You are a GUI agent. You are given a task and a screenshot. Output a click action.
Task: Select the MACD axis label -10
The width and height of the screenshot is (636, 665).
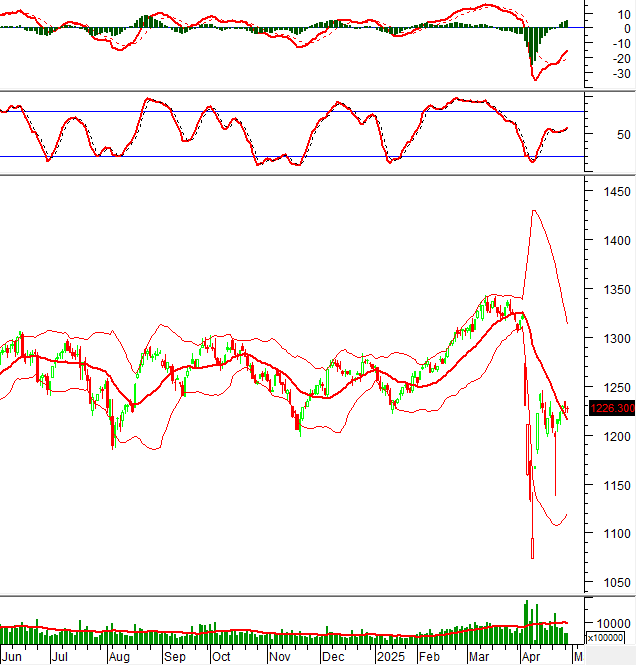click(622, 44)
